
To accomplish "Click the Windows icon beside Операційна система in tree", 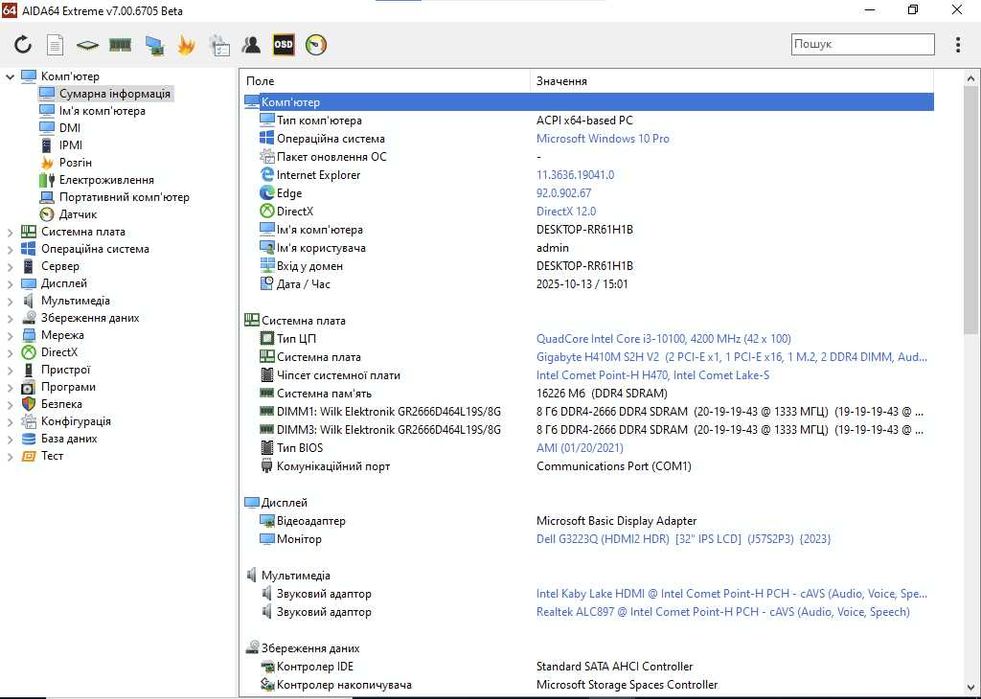I will [29, 249].
